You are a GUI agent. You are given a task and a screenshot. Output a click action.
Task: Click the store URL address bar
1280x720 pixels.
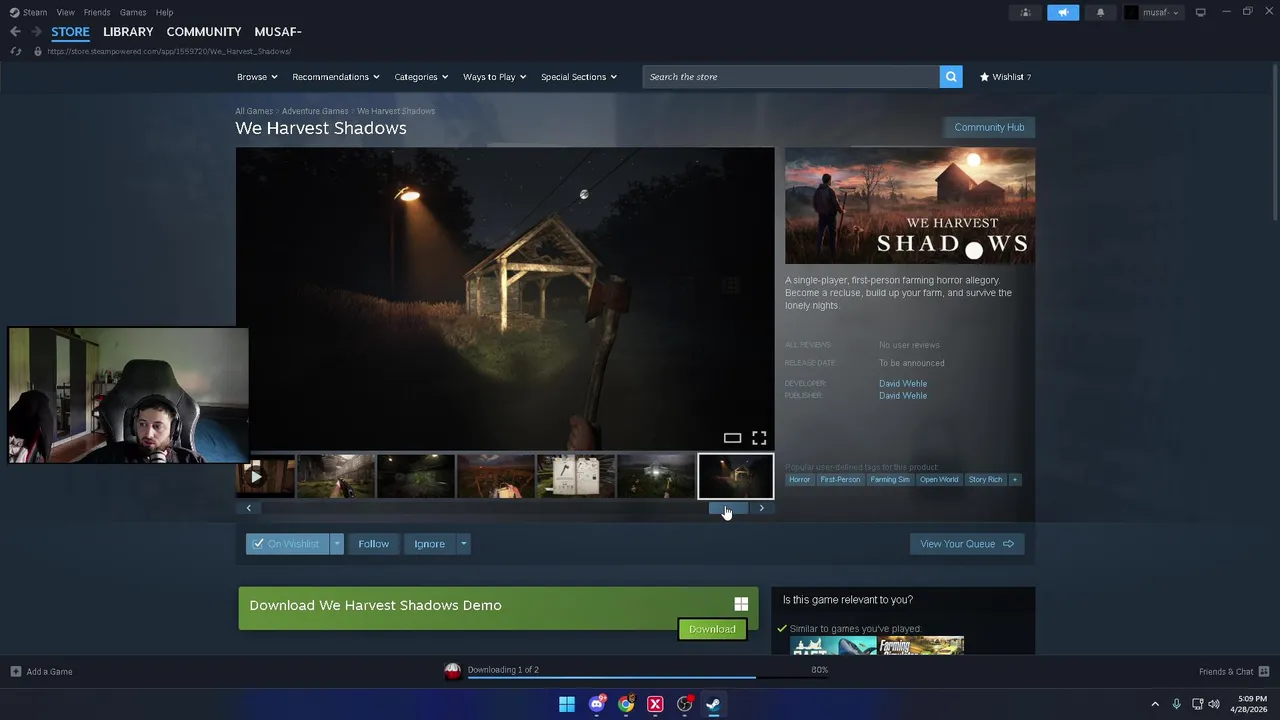pyautogui.click(x=170, y=51)
